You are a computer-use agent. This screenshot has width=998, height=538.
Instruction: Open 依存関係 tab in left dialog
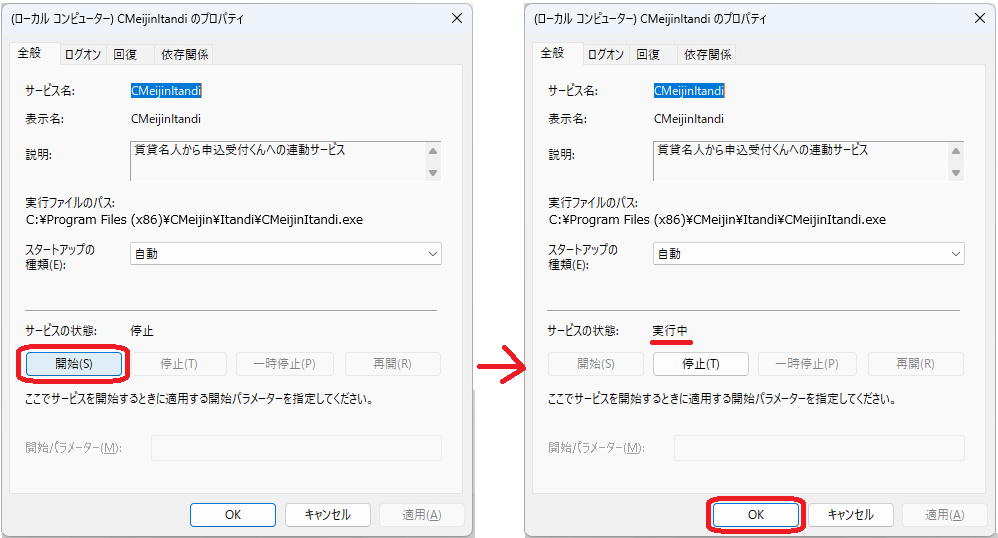click(x=185, y=55)
